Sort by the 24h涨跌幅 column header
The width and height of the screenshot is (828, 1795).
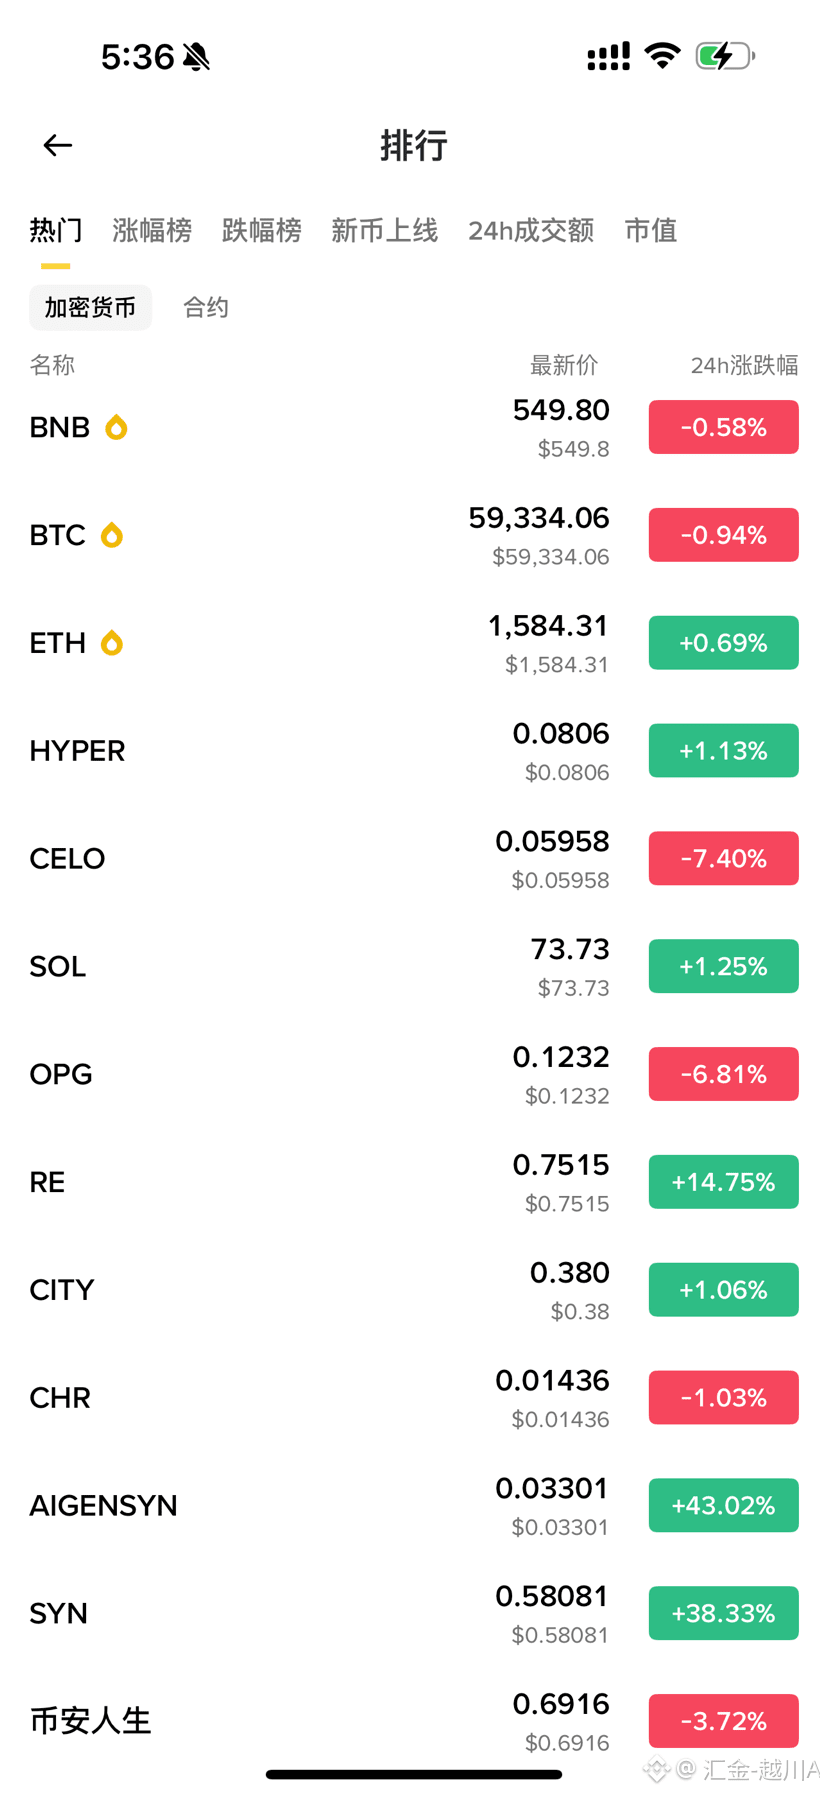click(x=744, y=366)
